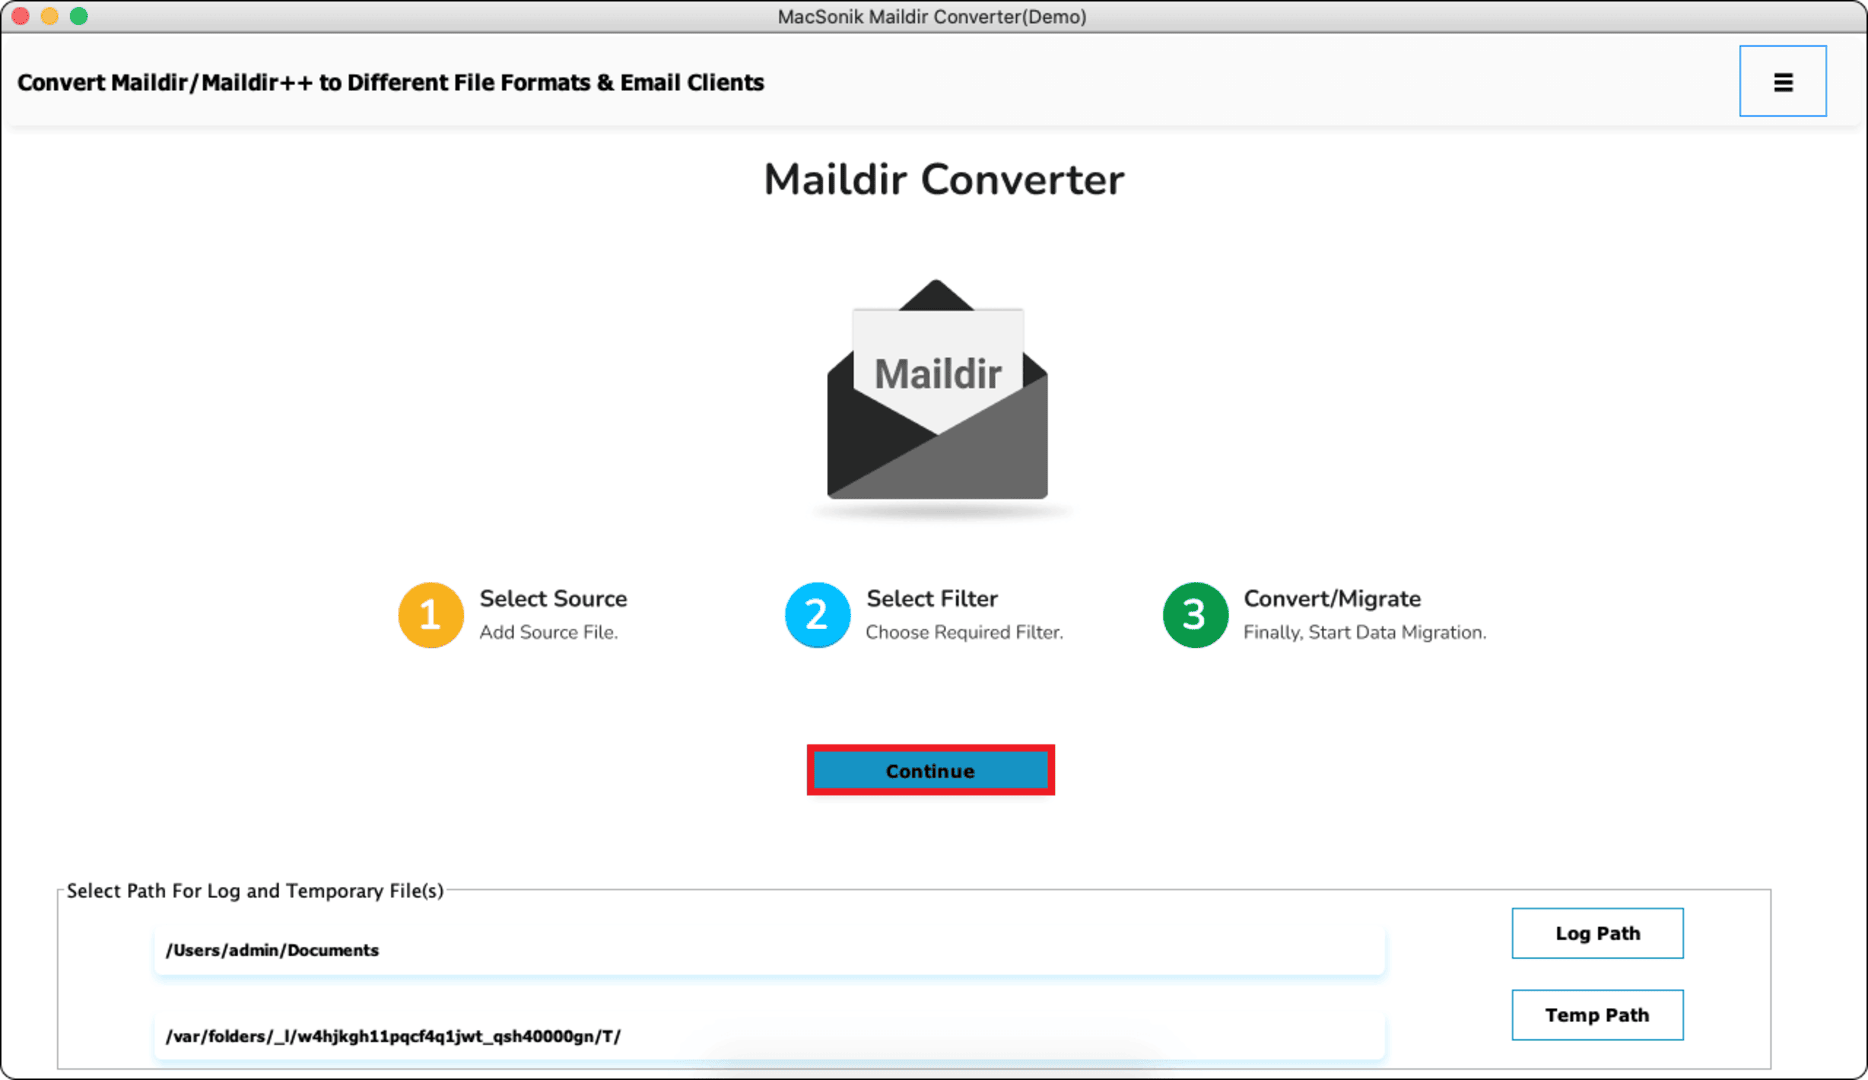Screen dimensions: 1868x1080
Task: Click the green step 3 circle icon
Action: [1195, 615]
